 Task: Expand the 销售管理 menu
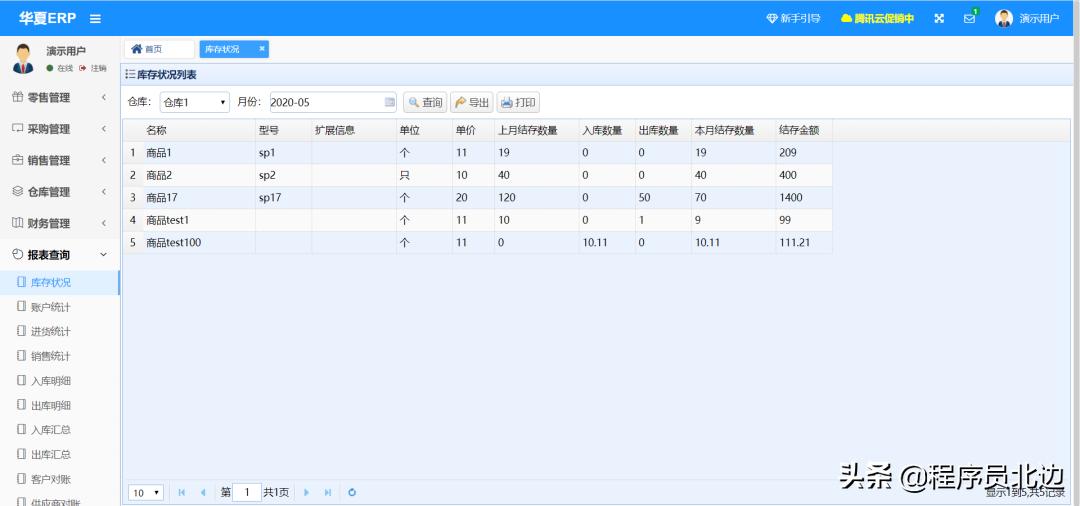60,160
